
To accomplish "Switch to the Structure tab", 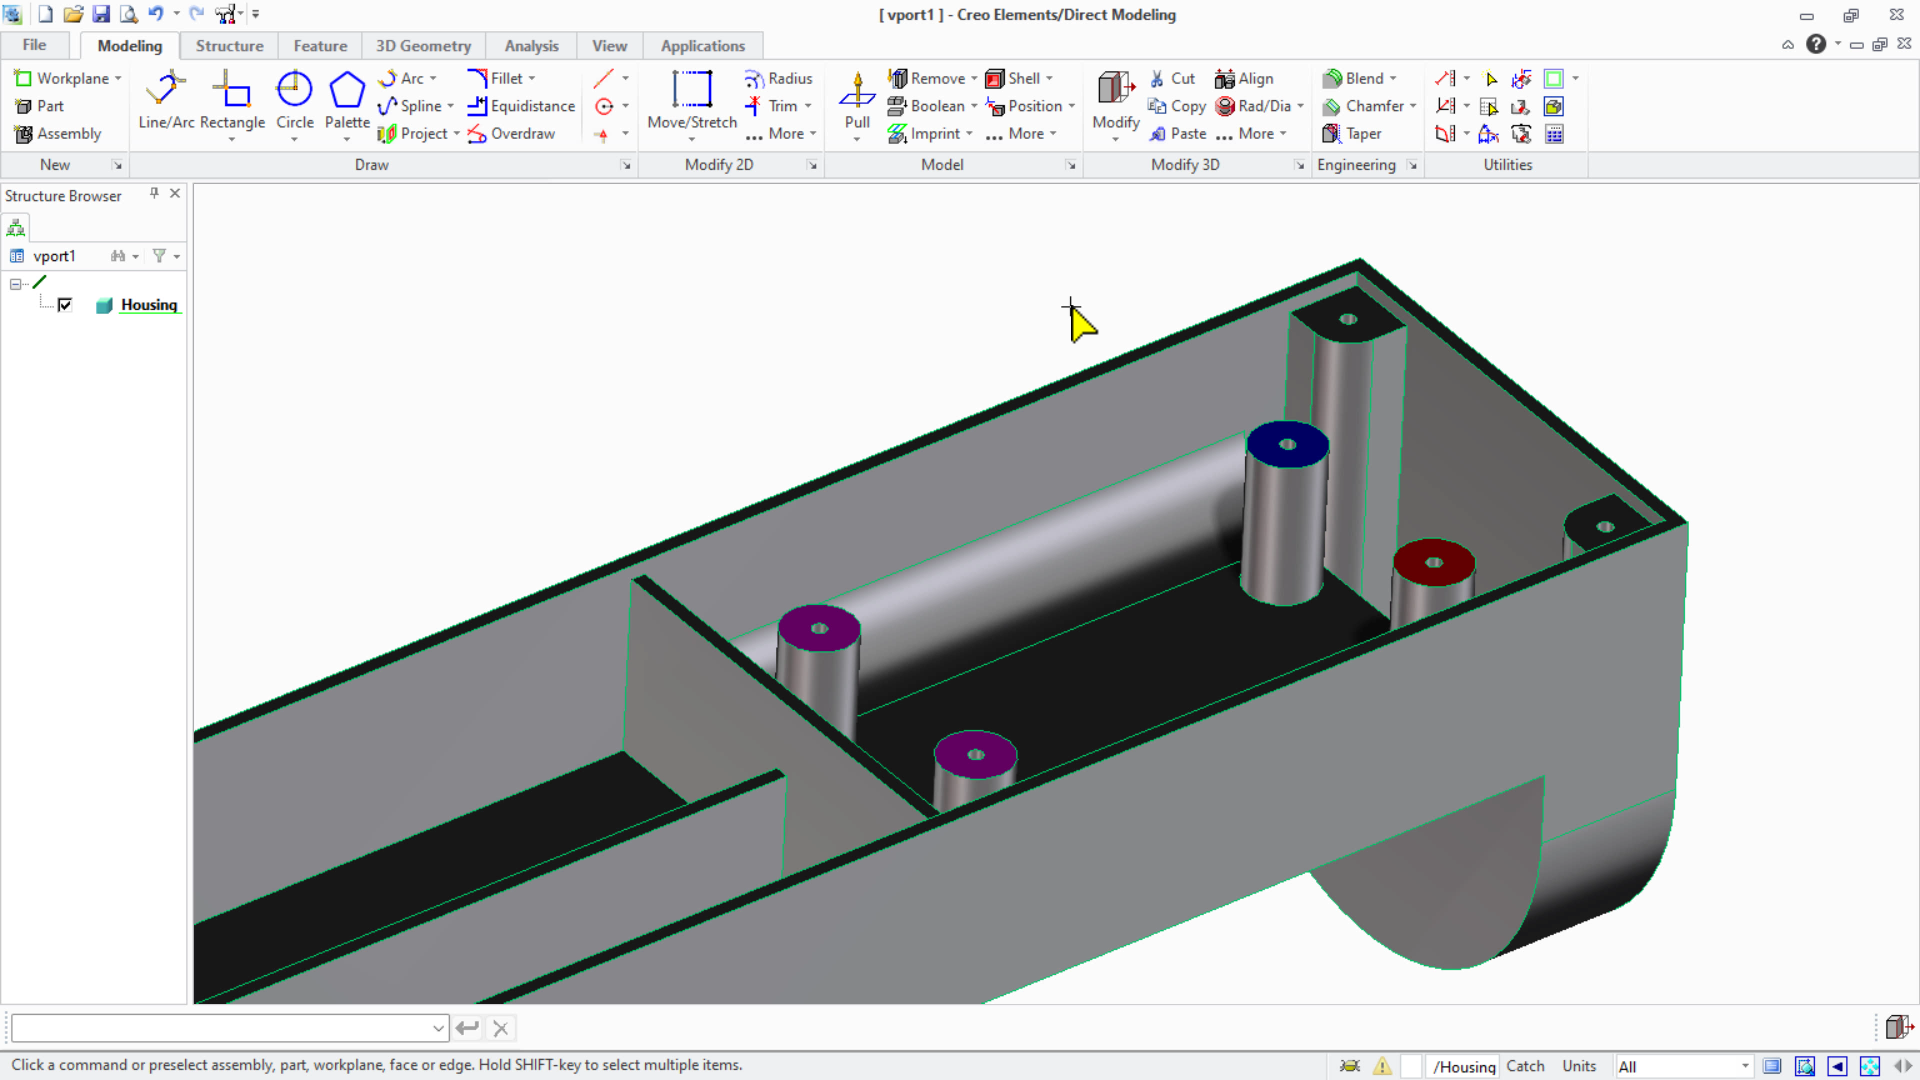I will coord(229,46).
